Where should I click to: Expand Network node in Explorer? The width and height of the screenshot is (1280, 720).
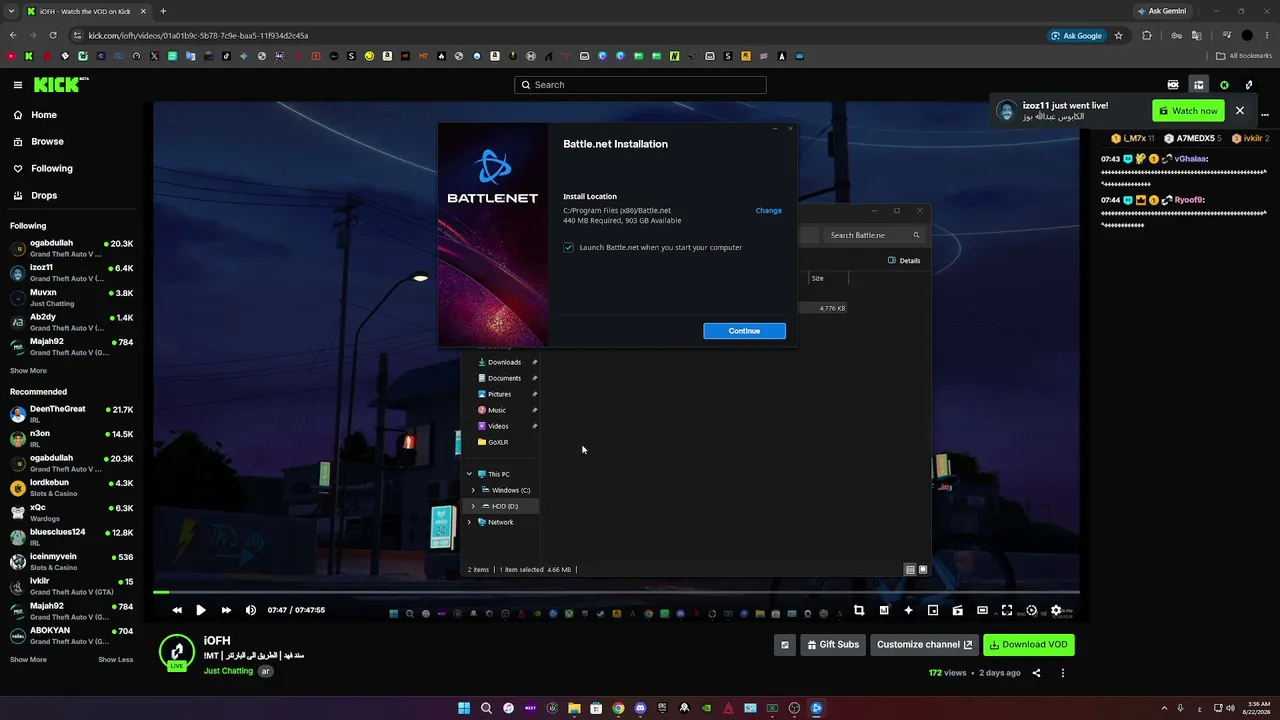click(469, 522)
